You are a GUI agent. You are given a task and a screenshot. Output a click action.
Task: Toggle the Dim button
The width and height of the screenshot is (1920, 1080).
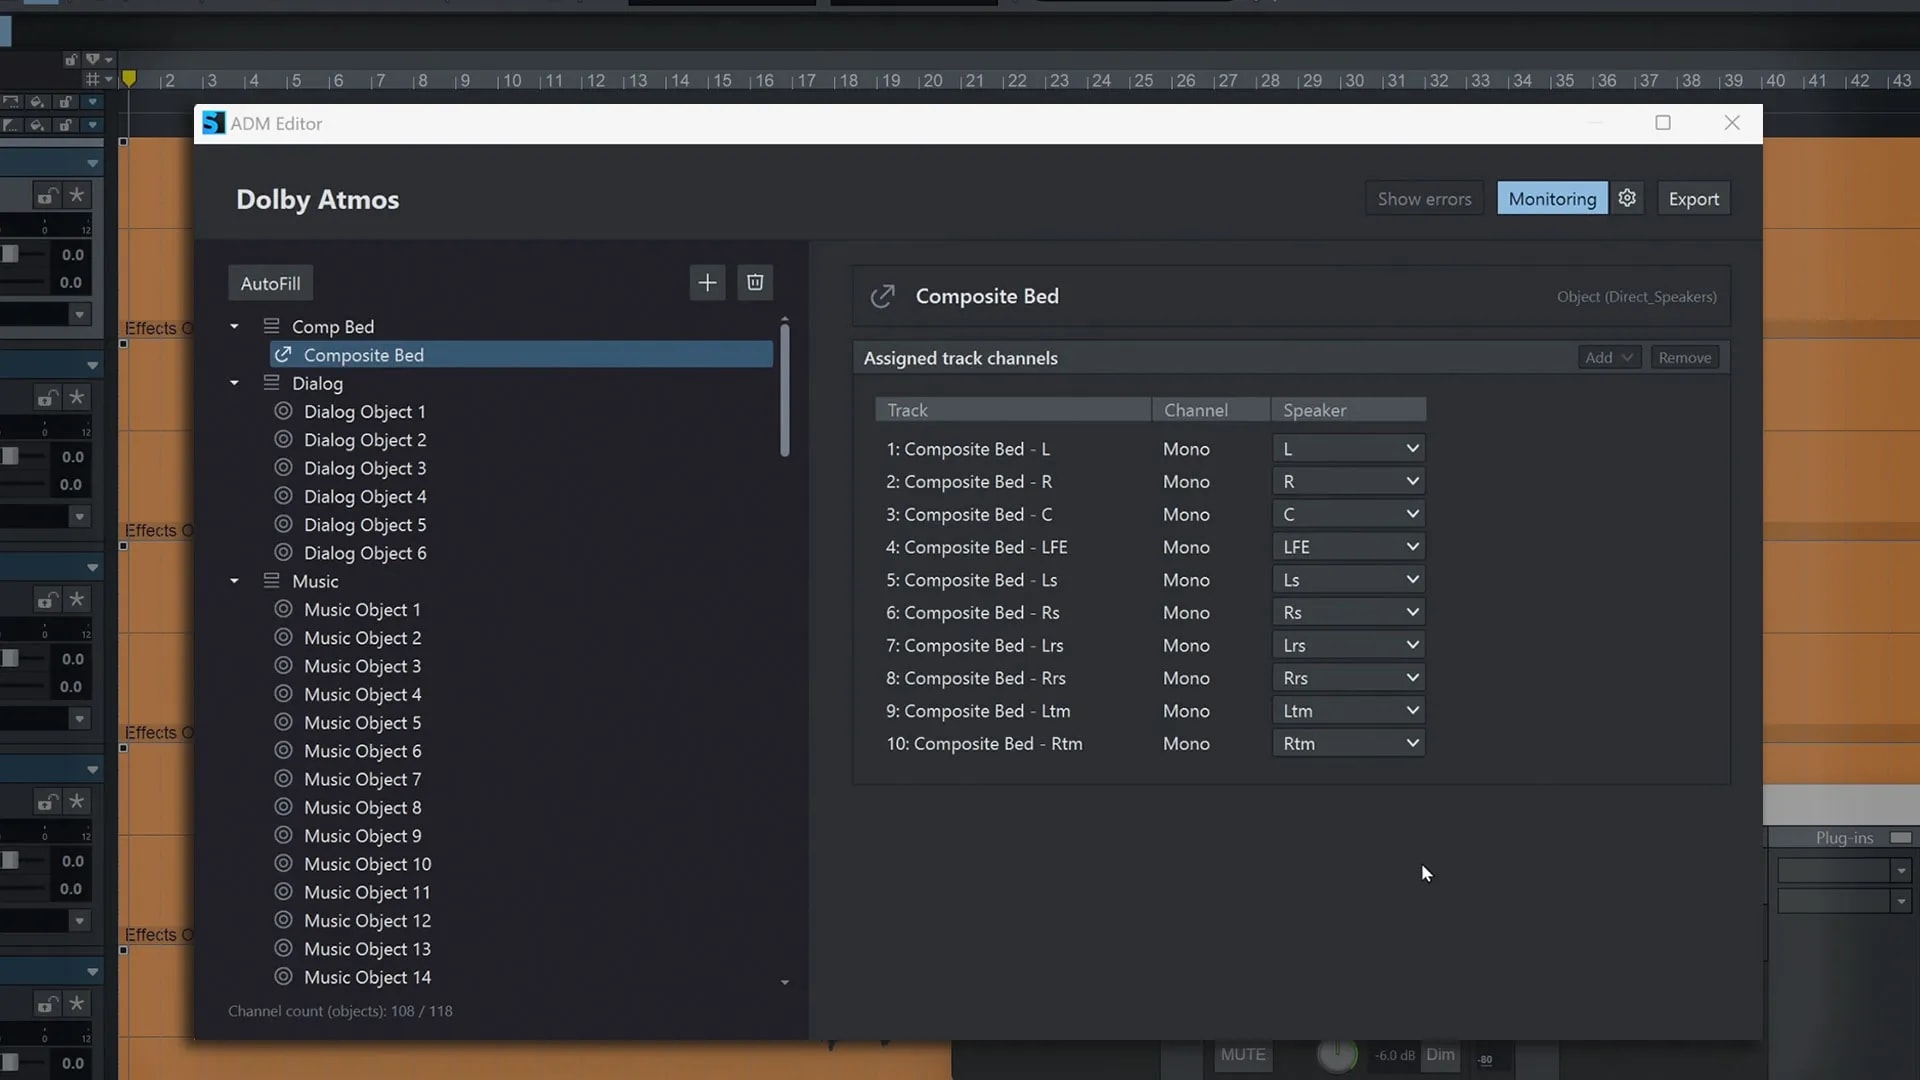1440,1055
